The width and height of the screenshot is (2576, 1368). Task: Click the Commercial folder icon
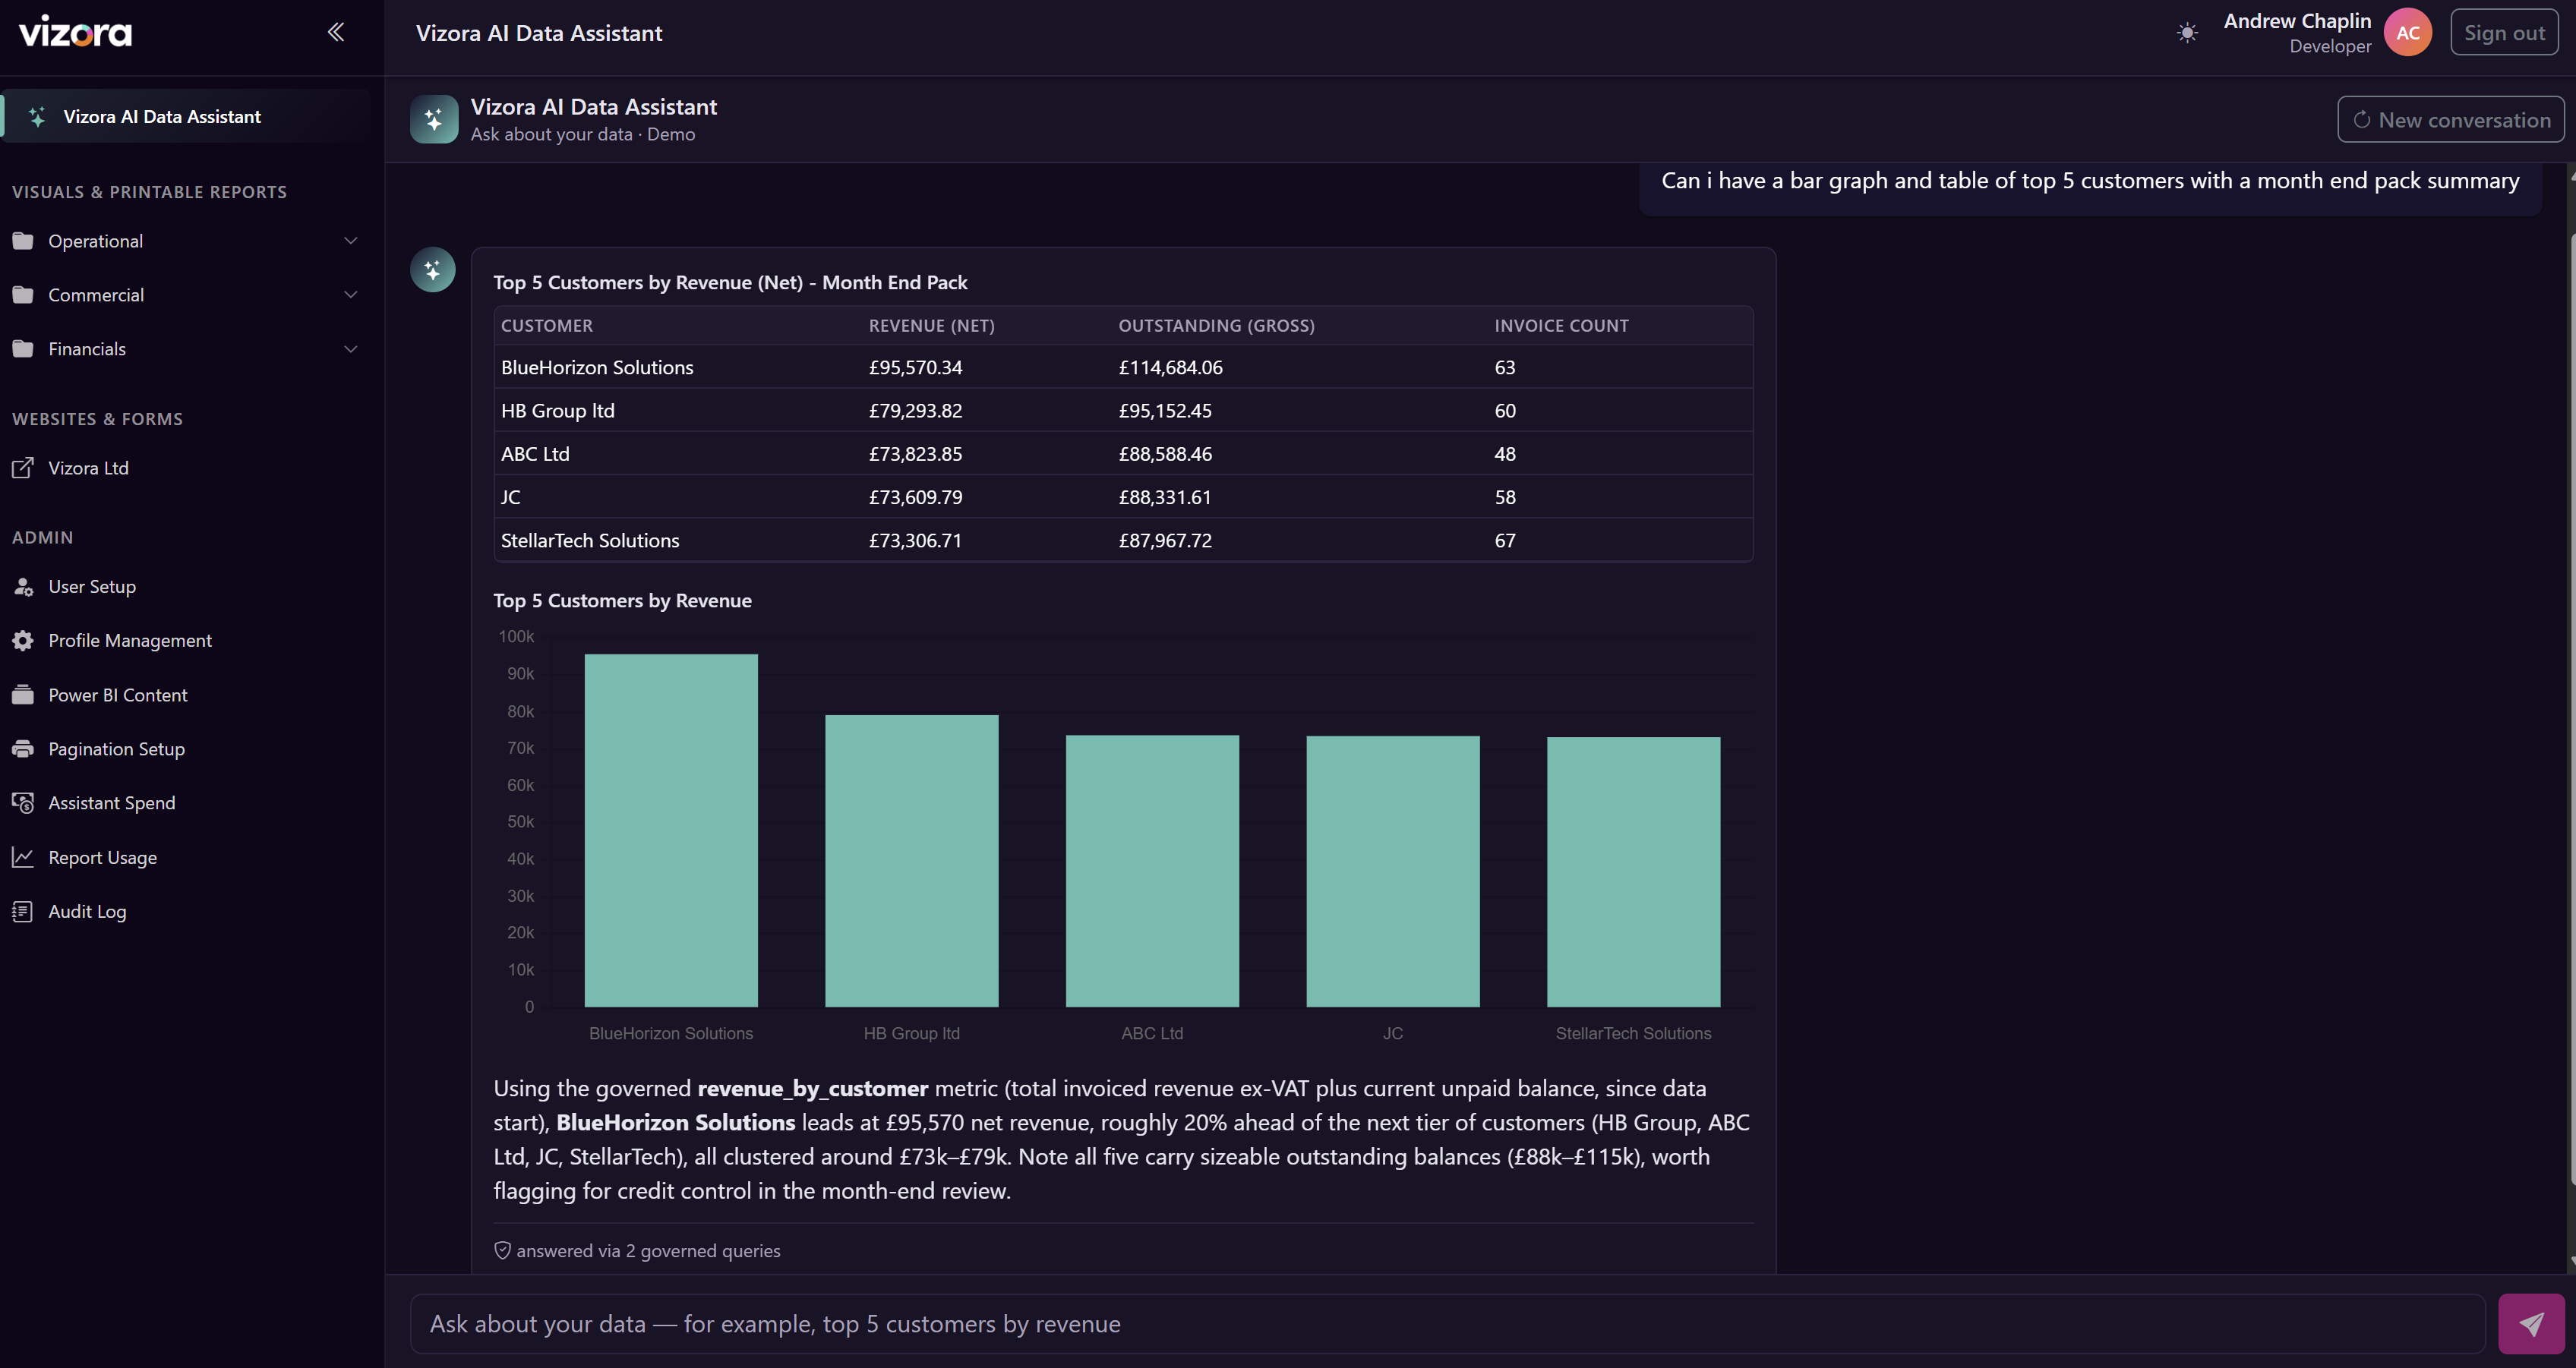tap(23, 295)
